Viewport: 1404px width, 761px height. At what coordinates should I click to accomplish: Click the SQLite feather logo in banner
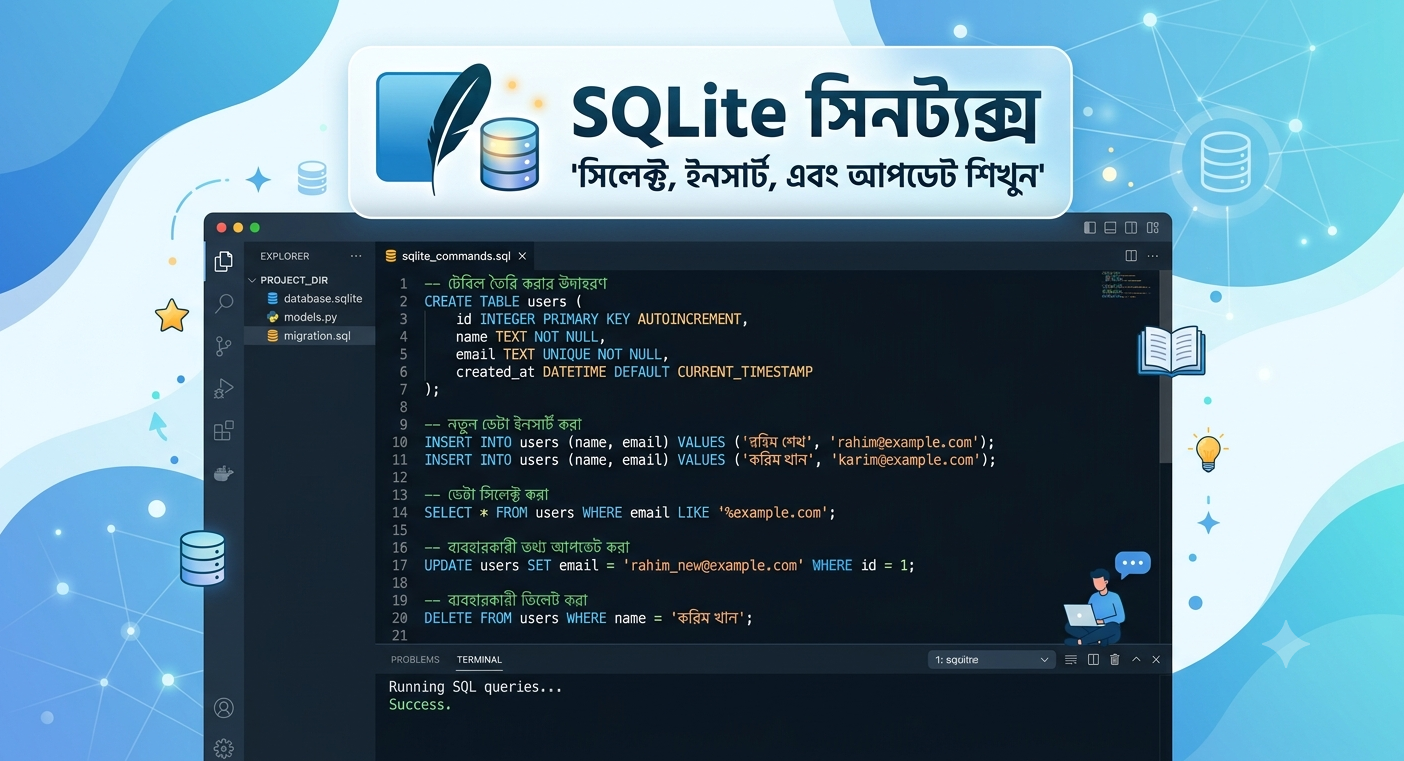tap(435, 128)
